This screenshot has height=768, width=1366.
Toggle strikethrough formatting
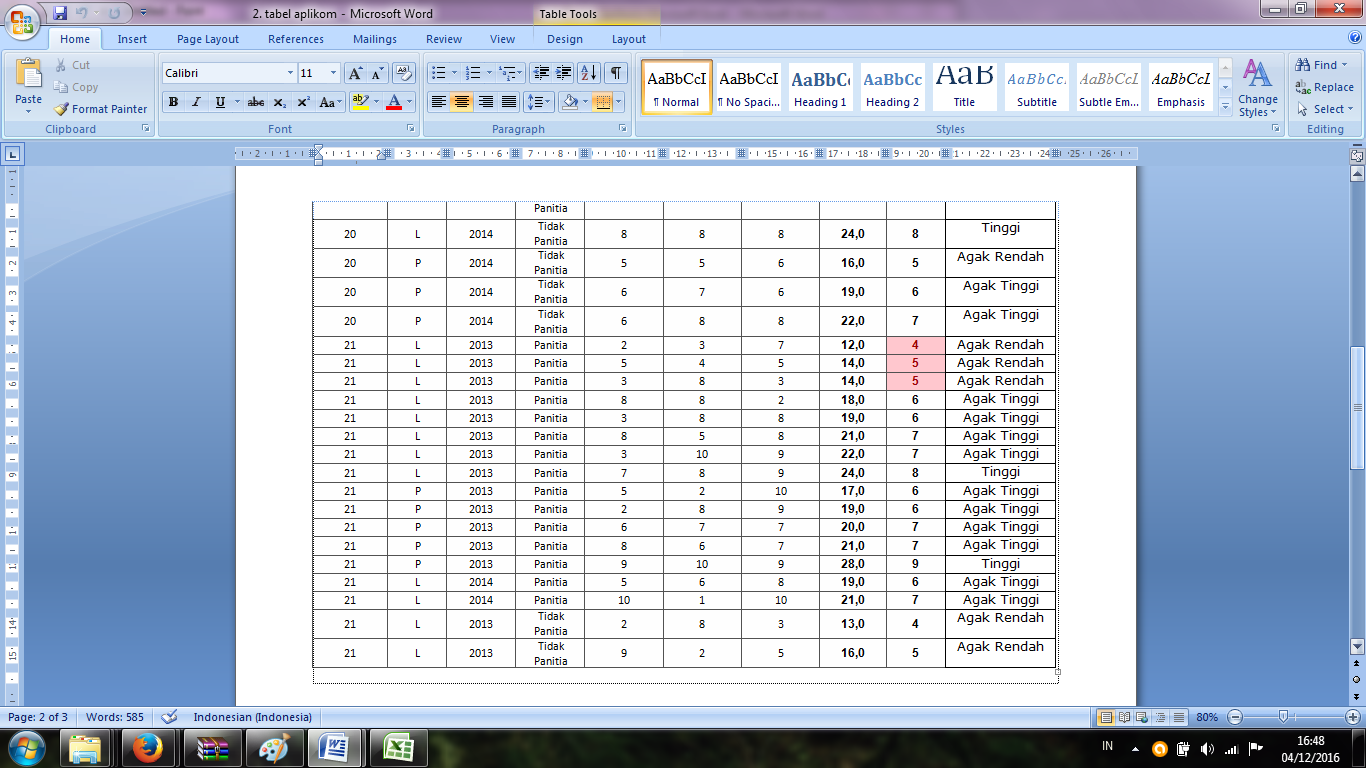[255, 102]
